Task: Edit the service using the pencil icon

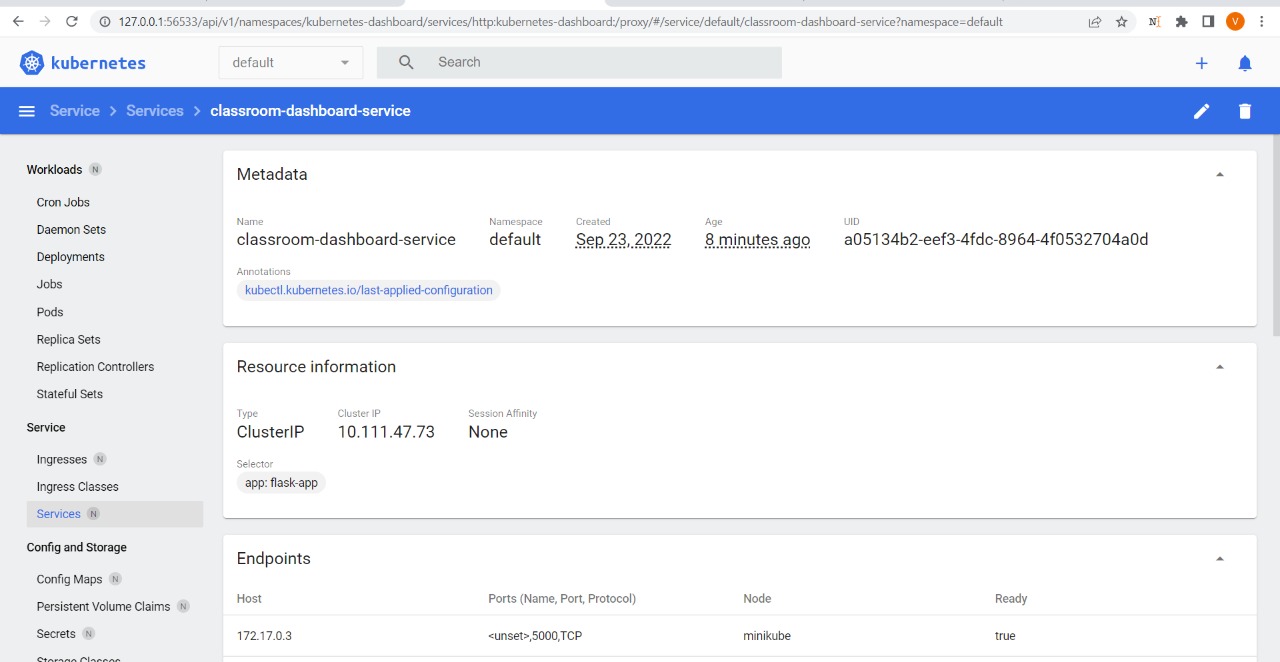Action: click(x=1201, y=110)
